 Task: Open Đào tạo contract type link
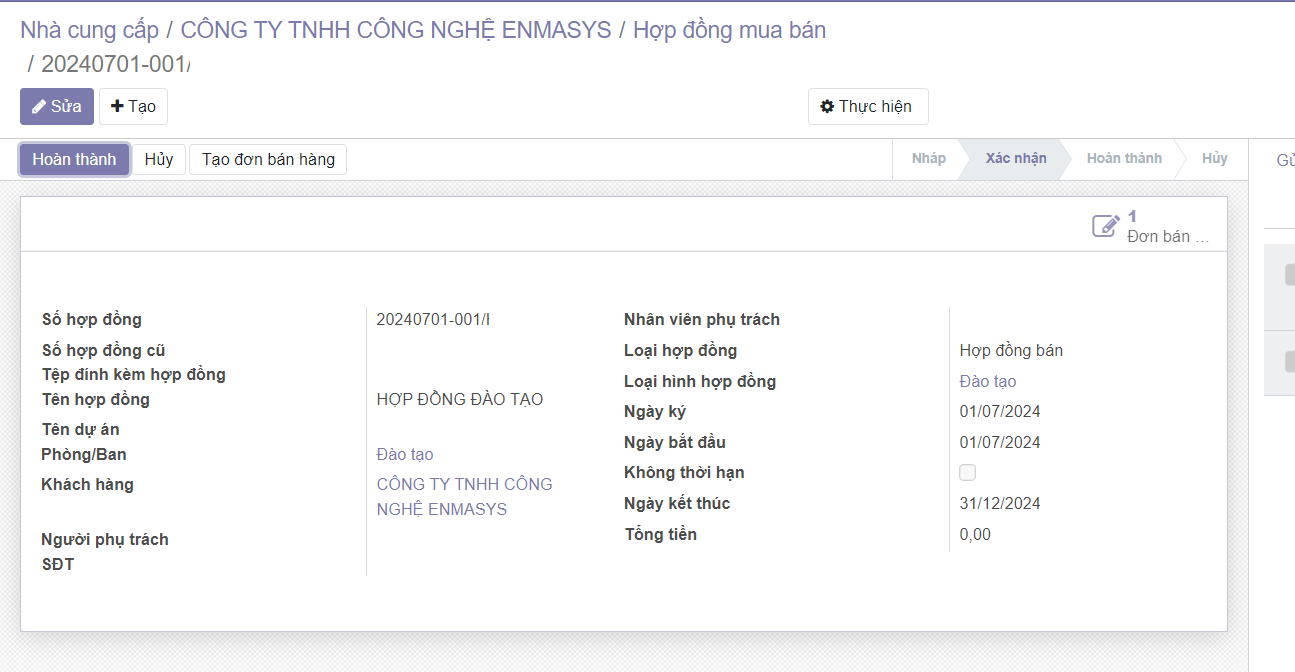pyautogui.click(x=987, y=382)
